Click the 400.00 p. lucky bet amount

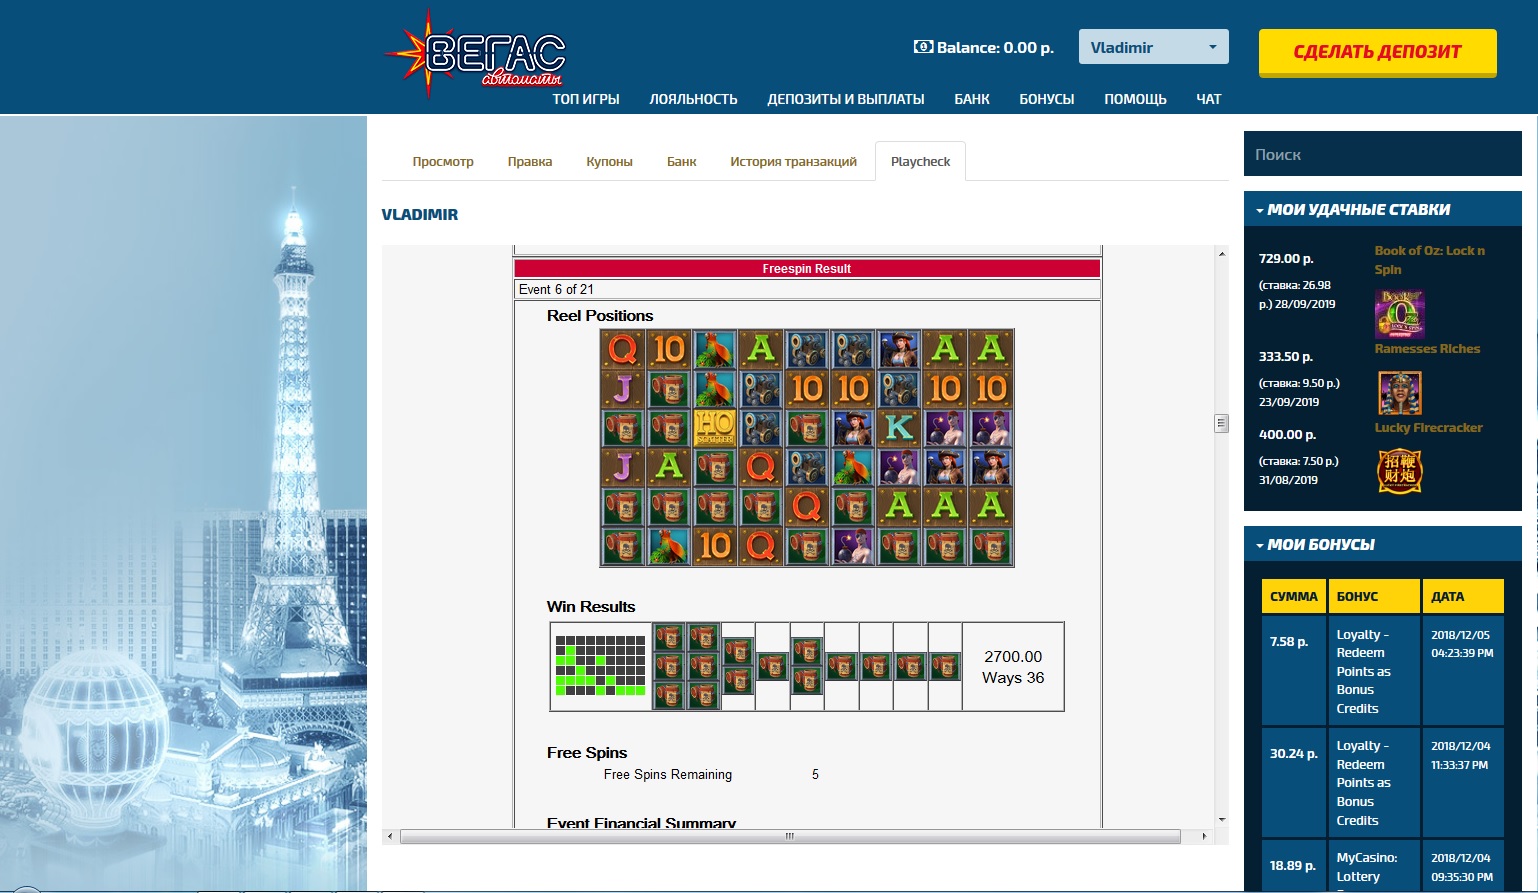(x=1287, y=434)
